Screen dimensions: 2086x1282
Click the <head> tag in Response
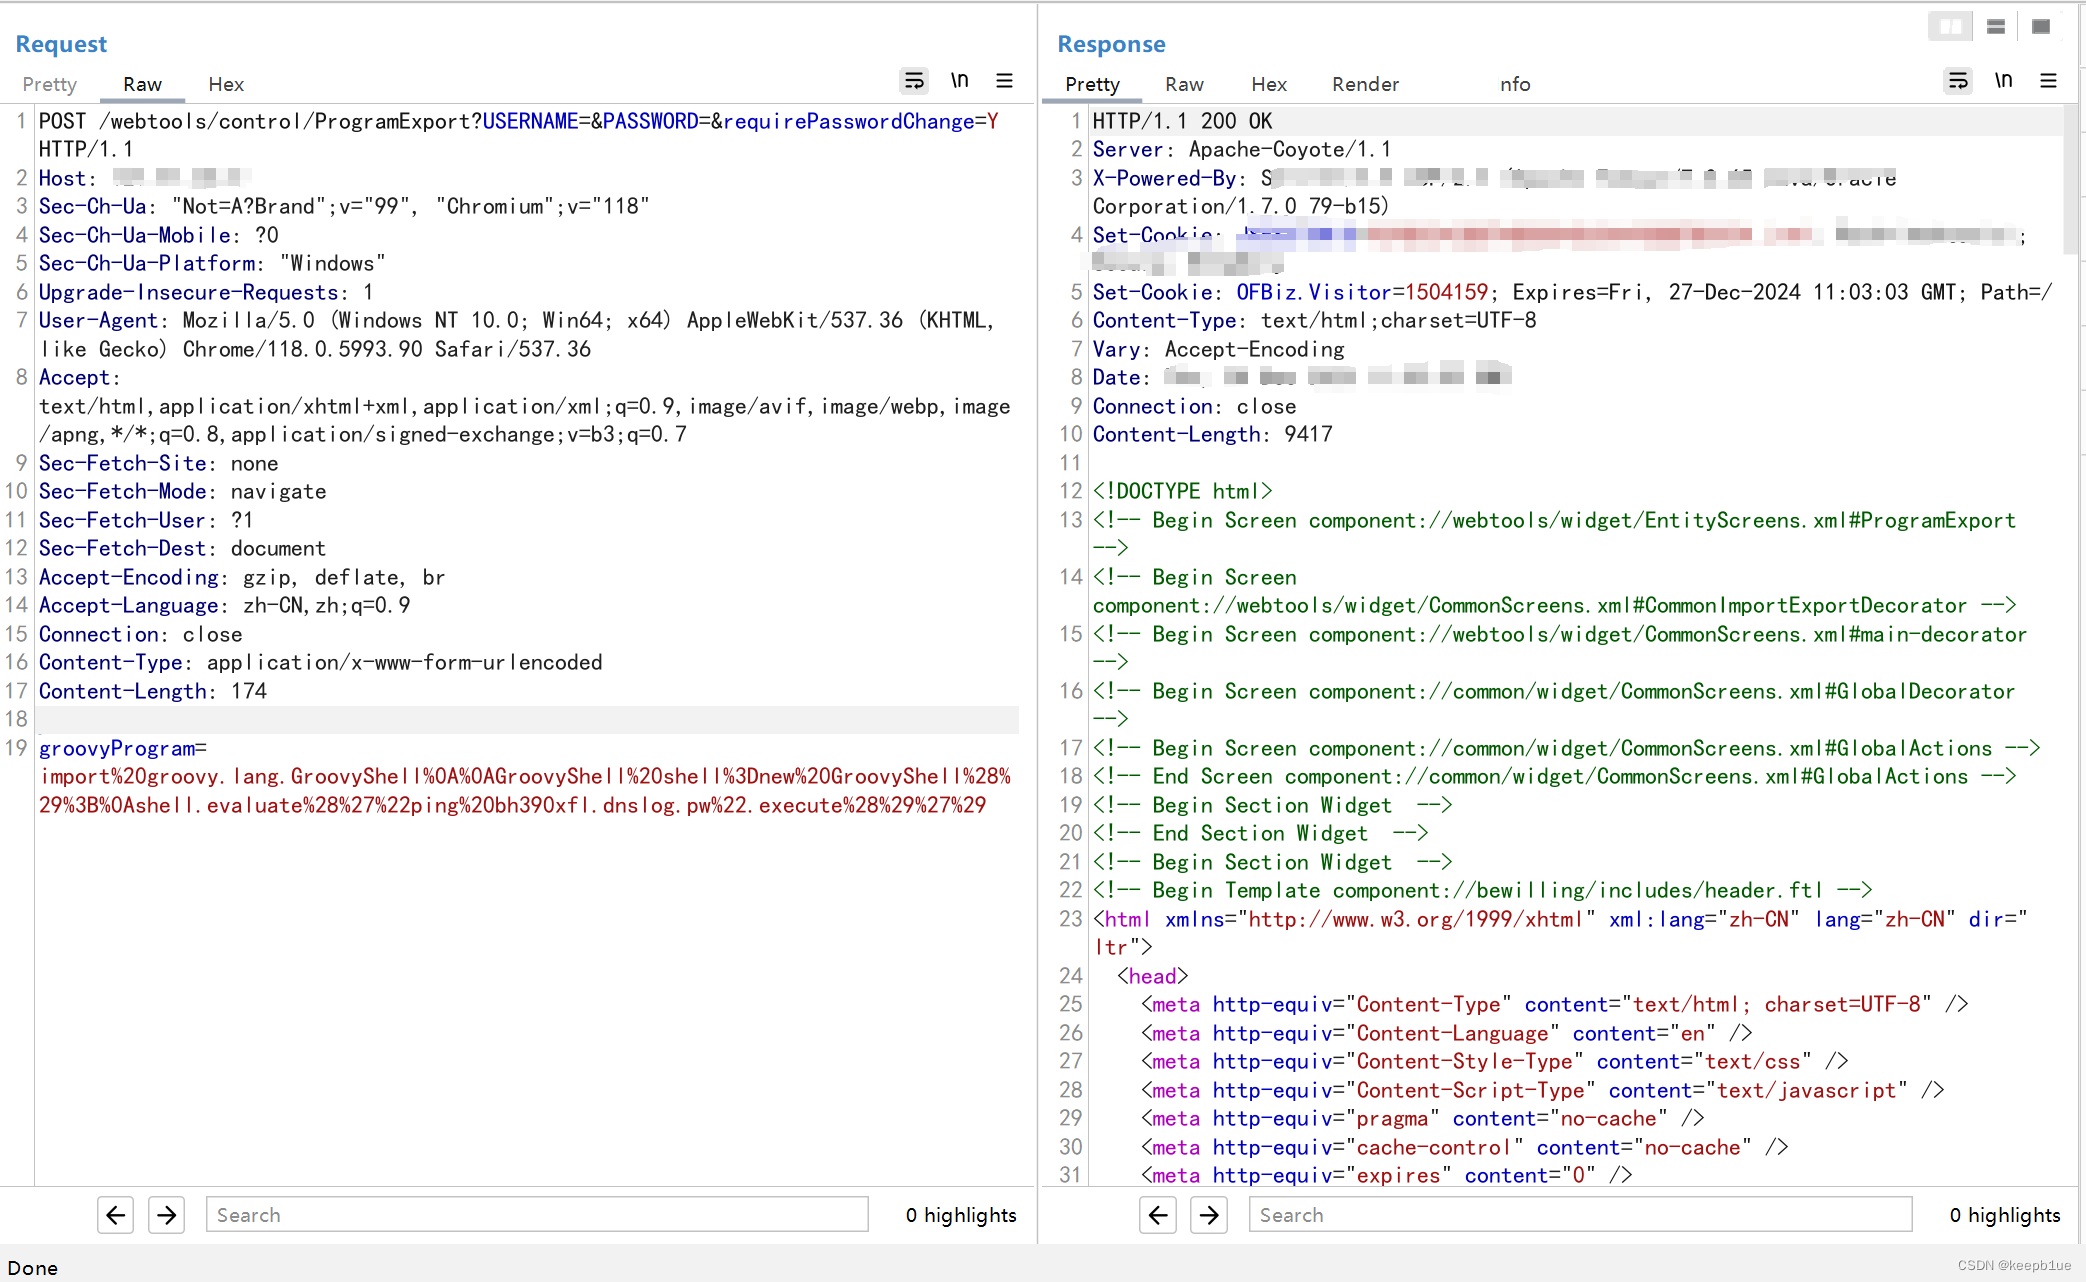point(1152,977)
